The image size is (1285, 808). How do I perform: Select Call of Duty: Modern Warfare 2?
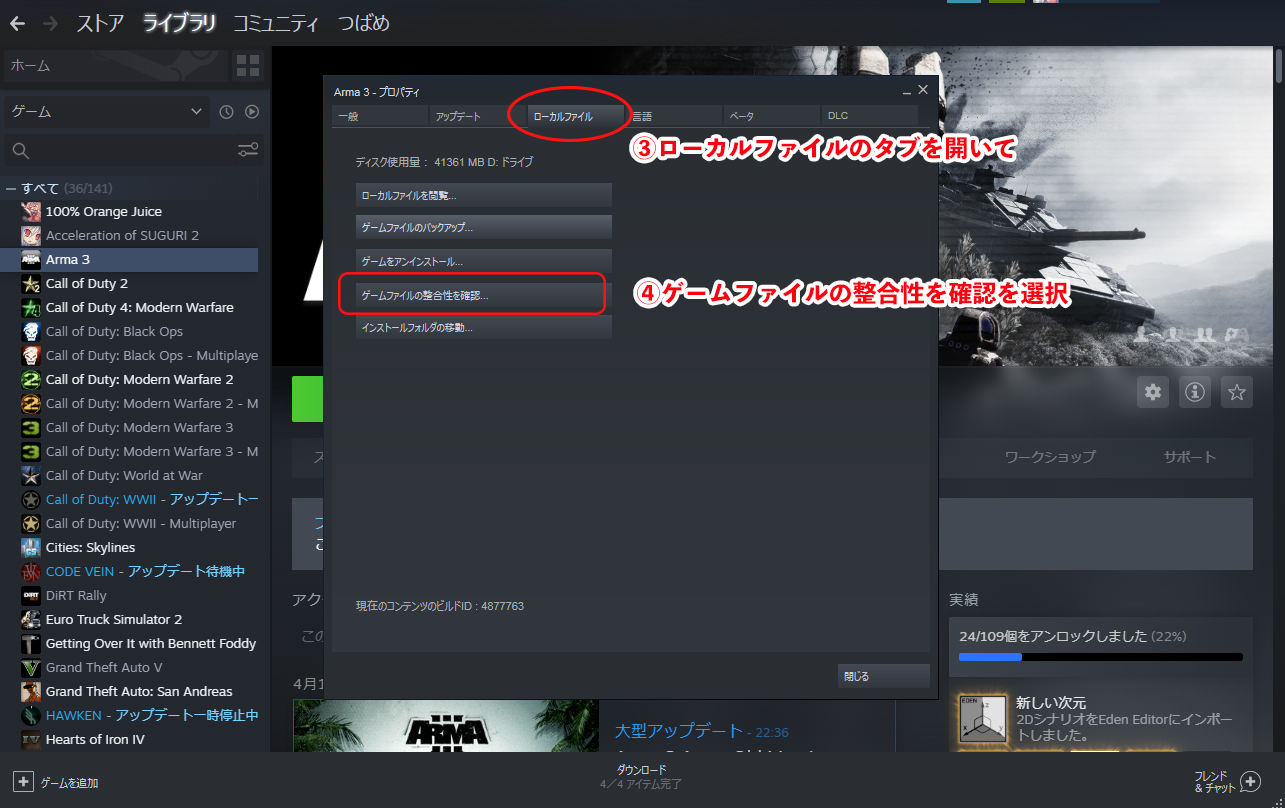[130, 379]
